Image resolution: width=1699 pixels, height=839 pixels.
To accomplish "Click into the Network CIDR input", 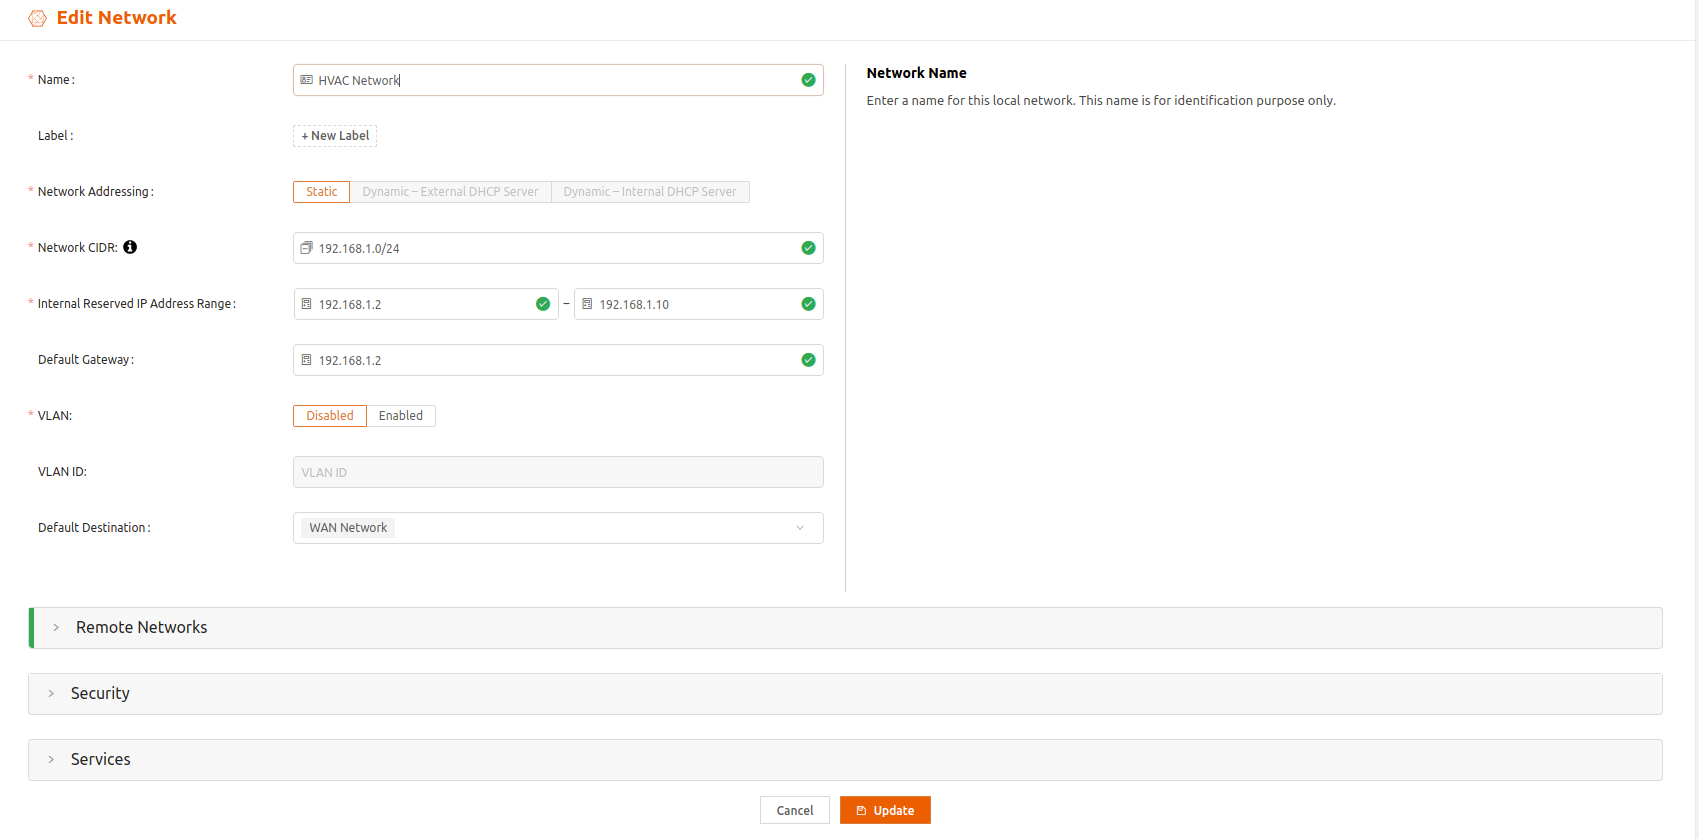I will [558, 248].
